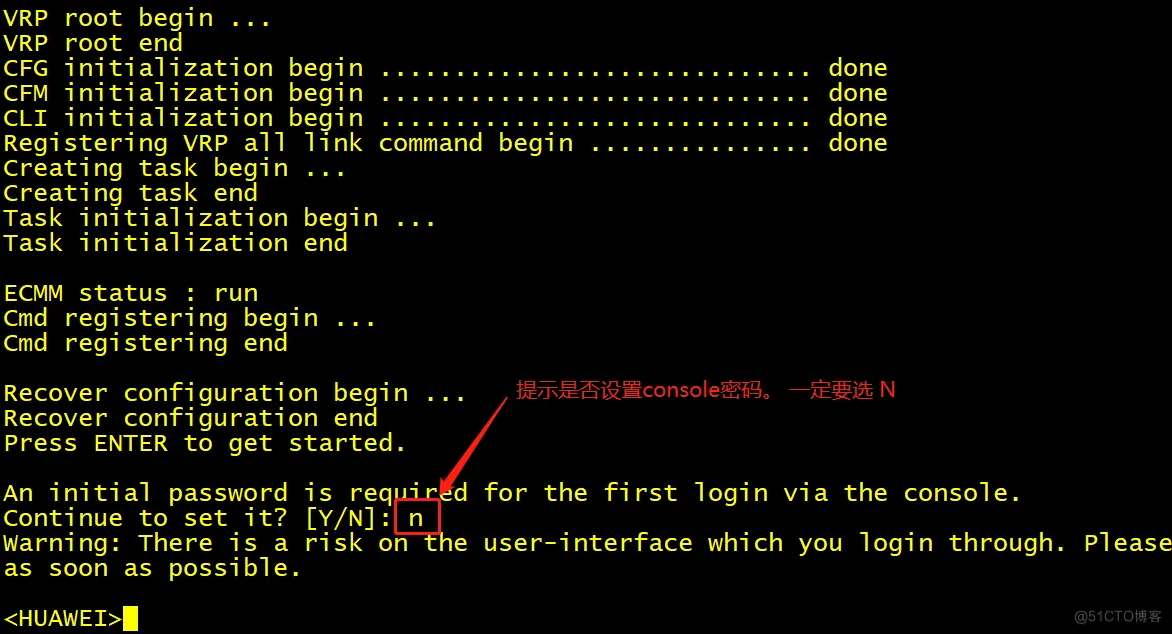Click 'Creating task end' line
Screen dimensions: 1172x634
click(131, 193)
